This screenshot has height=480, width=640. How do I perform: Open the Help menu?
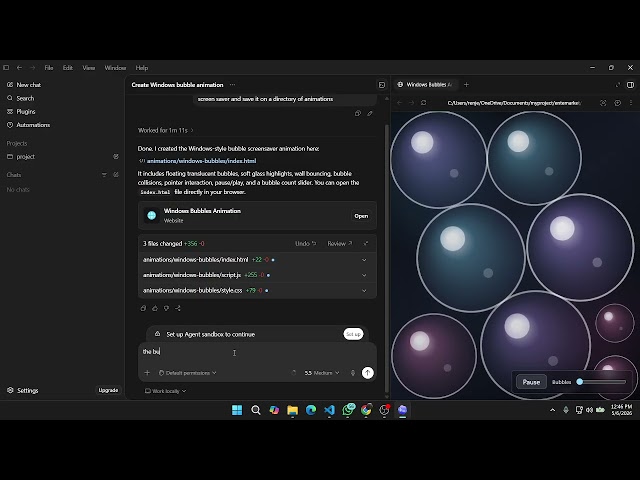click(x=142, y=68)
